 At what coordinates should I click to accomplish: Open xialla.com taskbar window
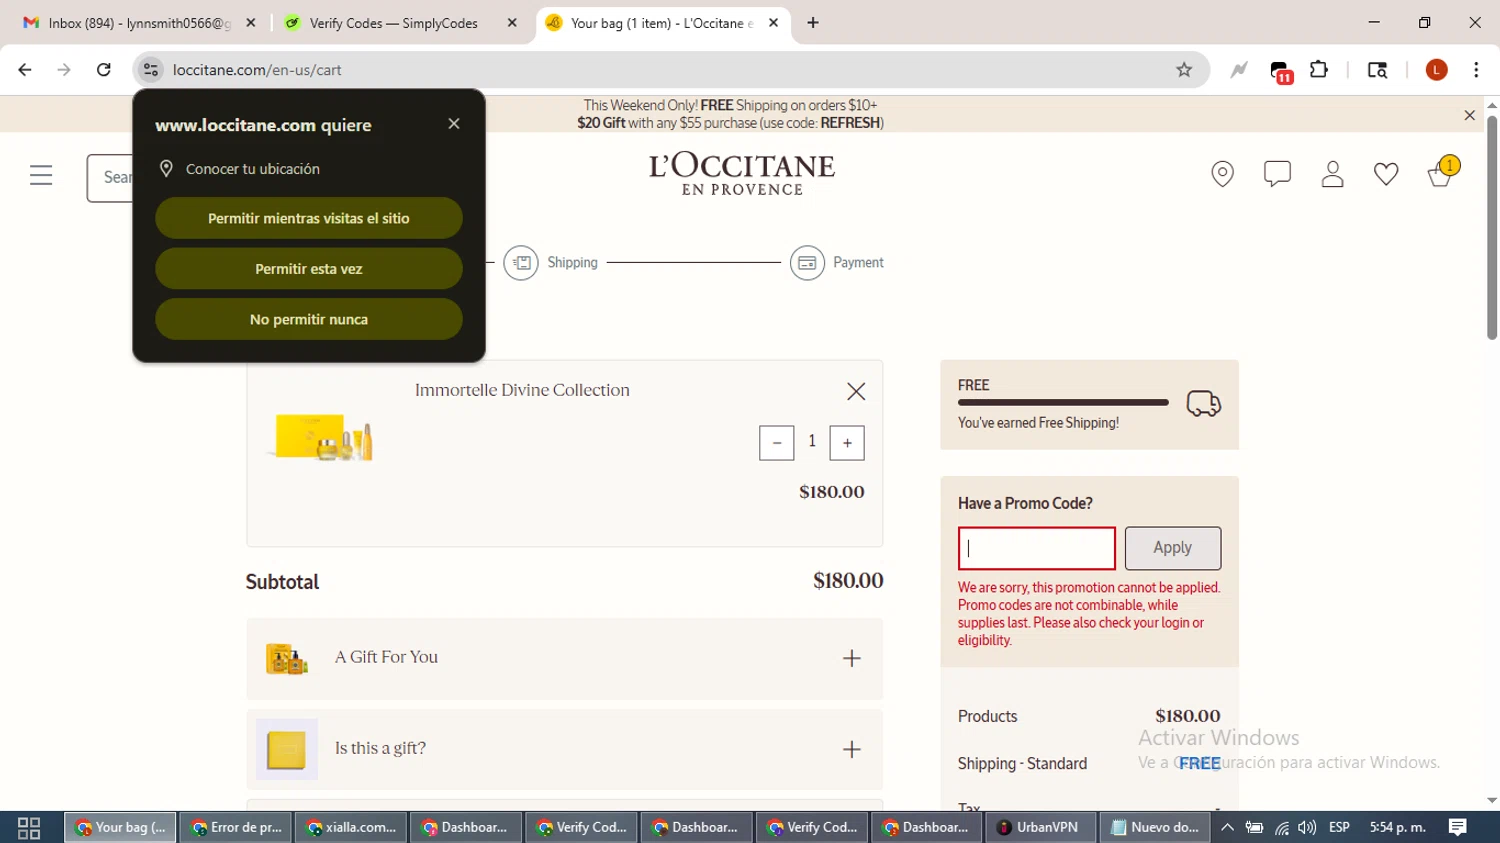(352, 828)
